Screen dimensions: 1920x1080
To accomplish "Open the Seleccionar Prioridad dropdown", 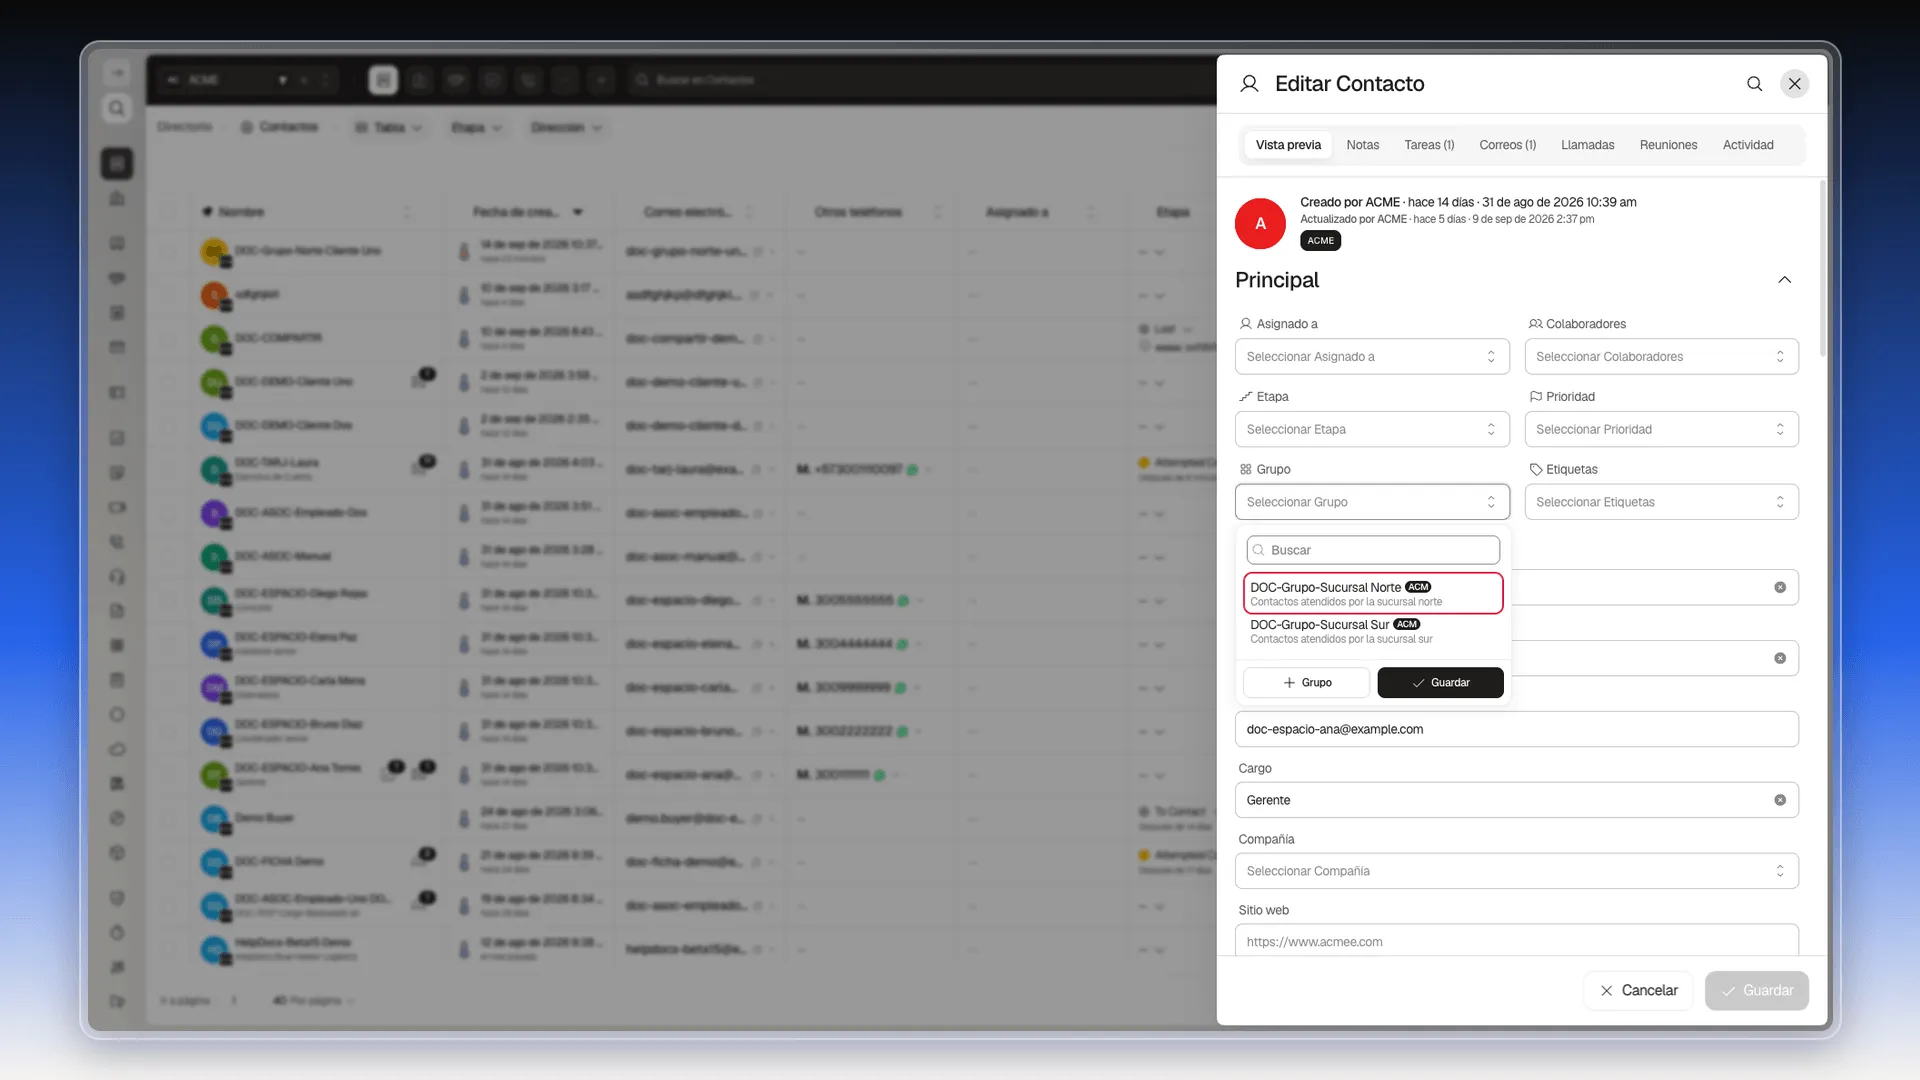I will point(1661,430).
